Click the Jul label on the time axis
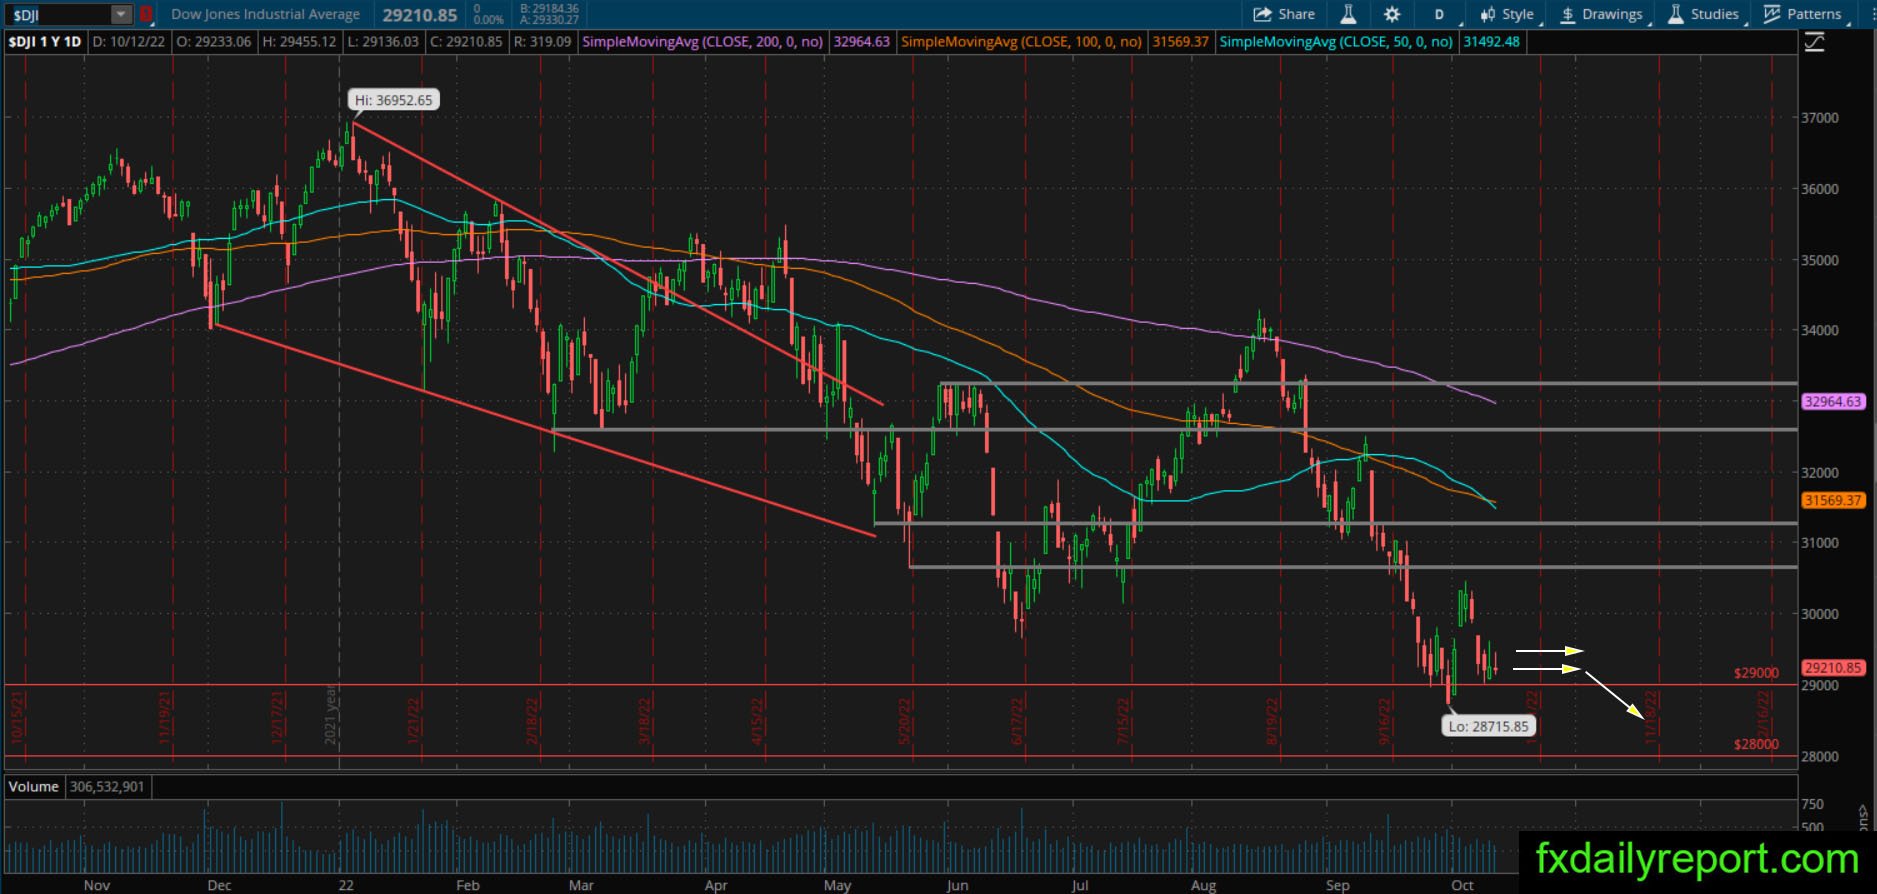This screenshot has width=1877, height=894. click(x=1080, y=885)
